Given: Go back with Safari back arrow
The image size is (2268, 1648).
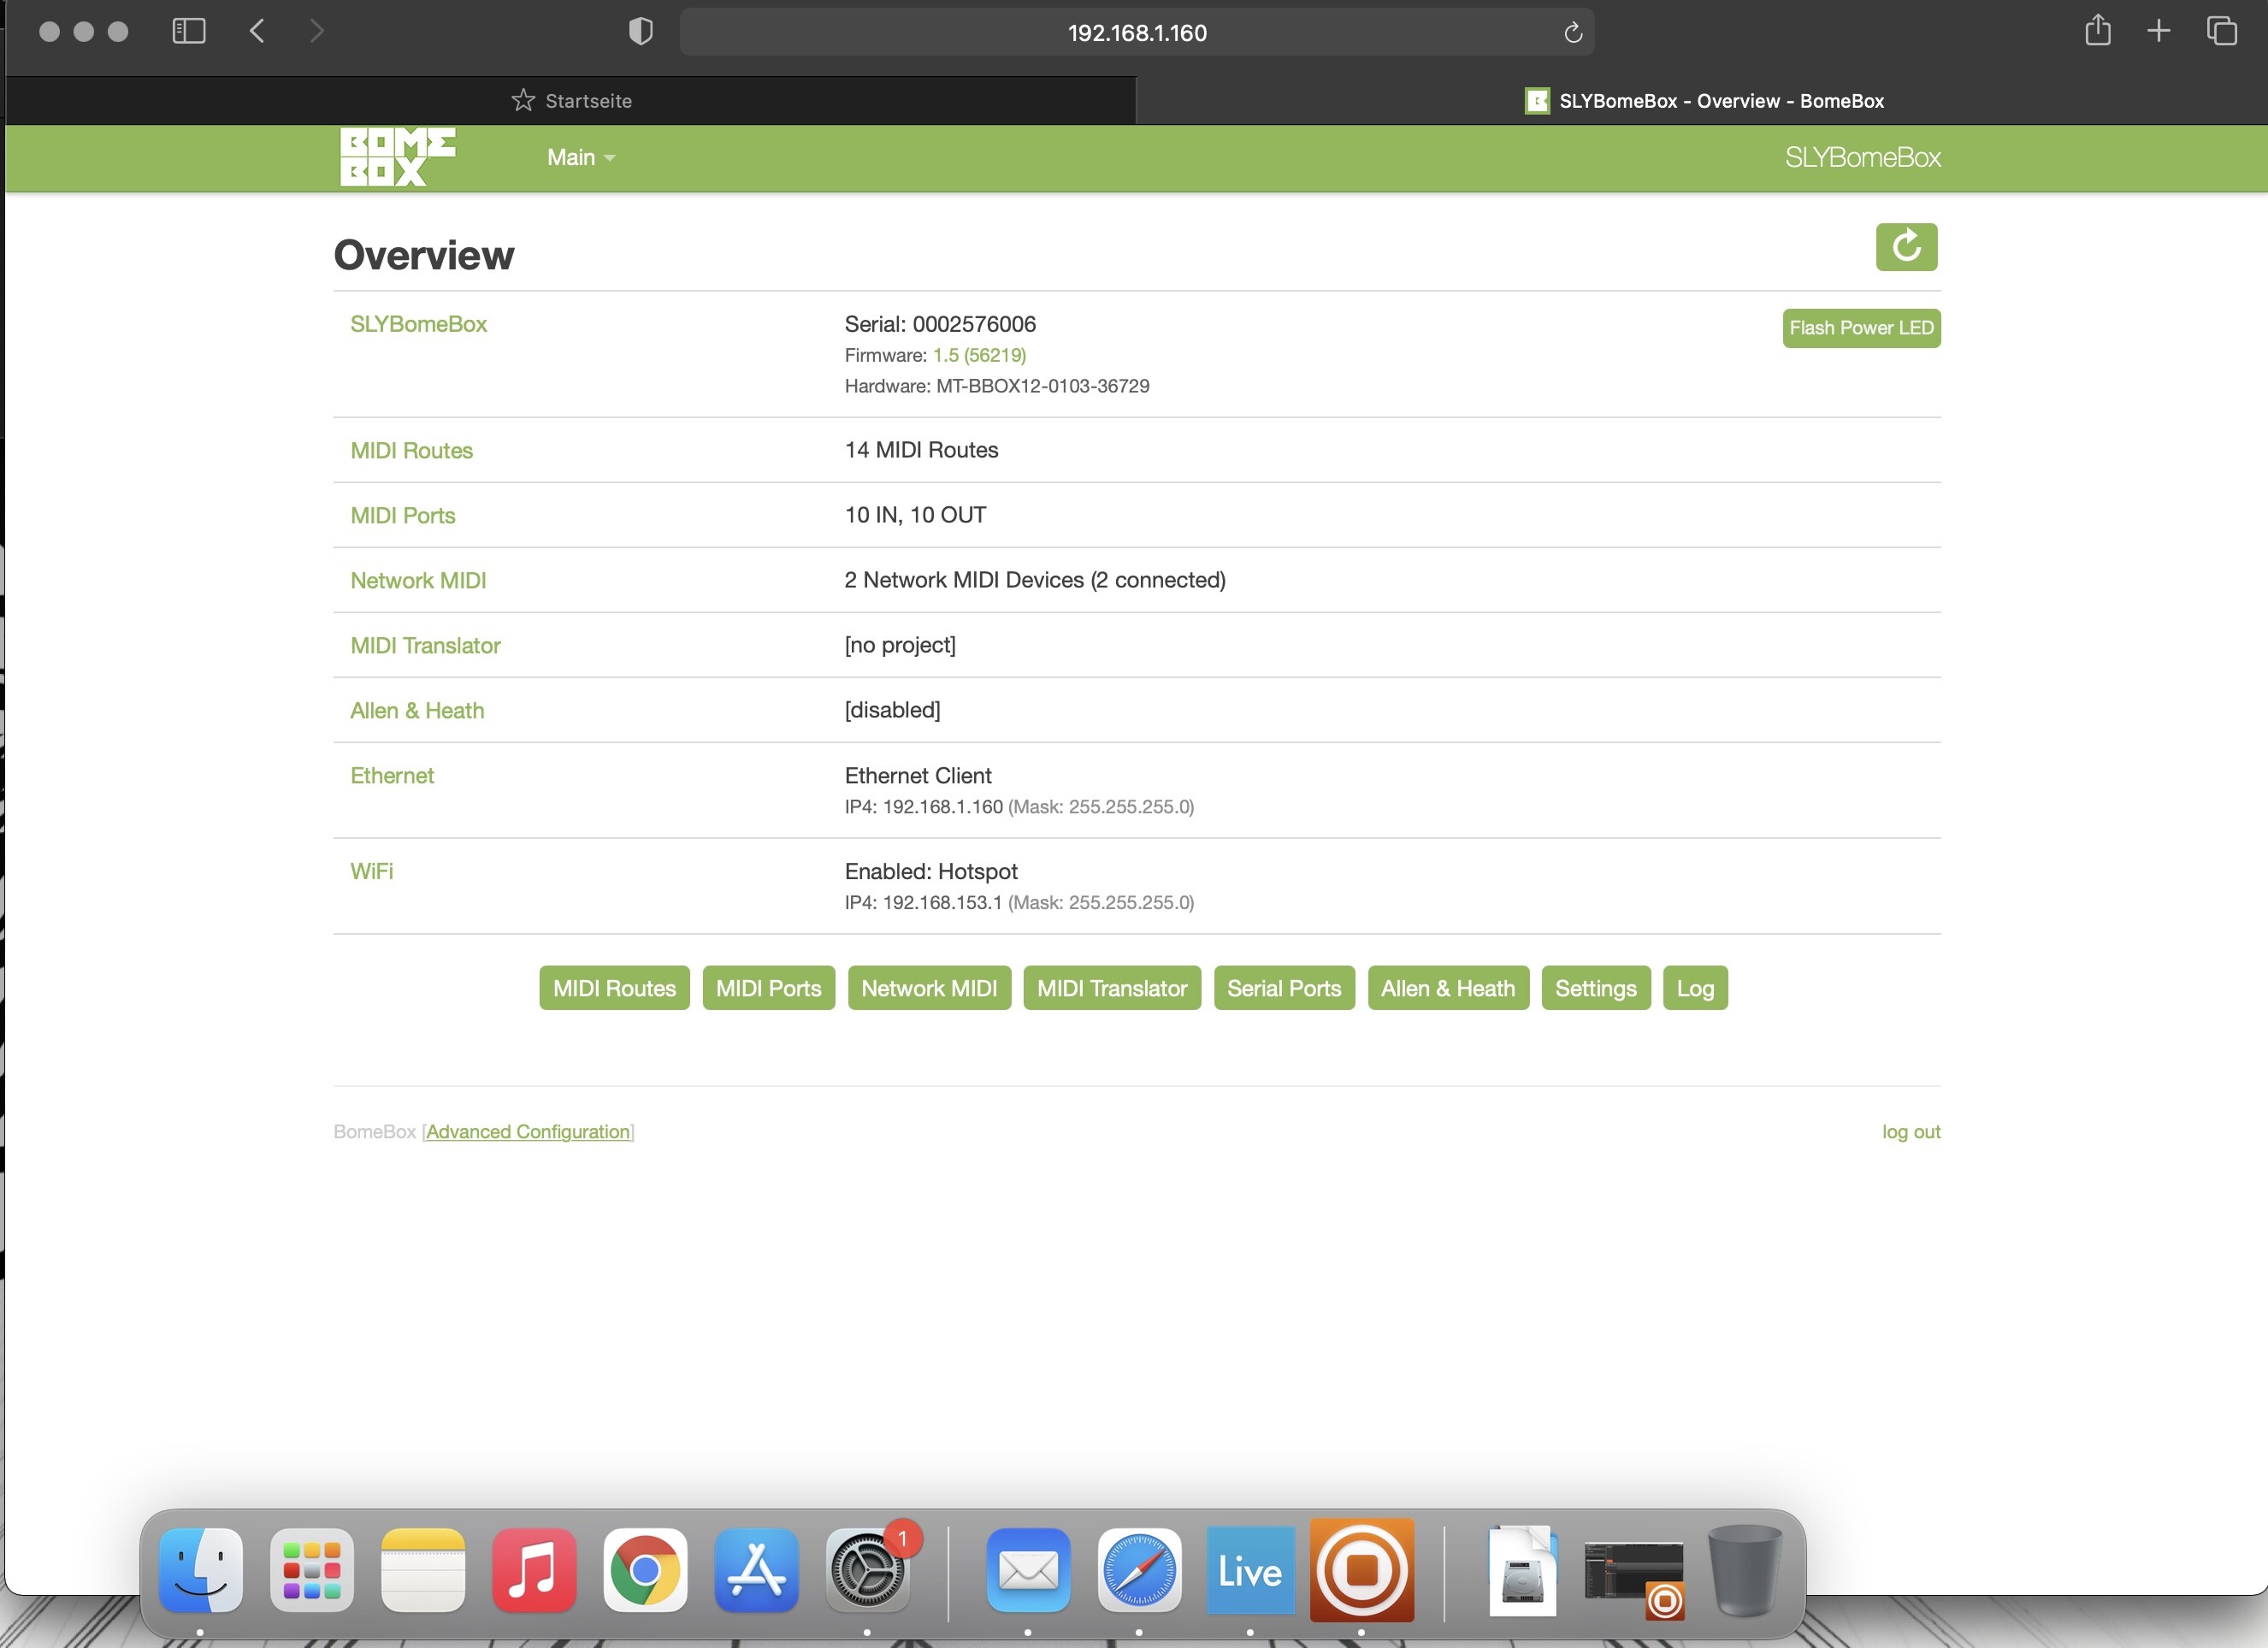Looking at the screenshot, I should [257, 31].
